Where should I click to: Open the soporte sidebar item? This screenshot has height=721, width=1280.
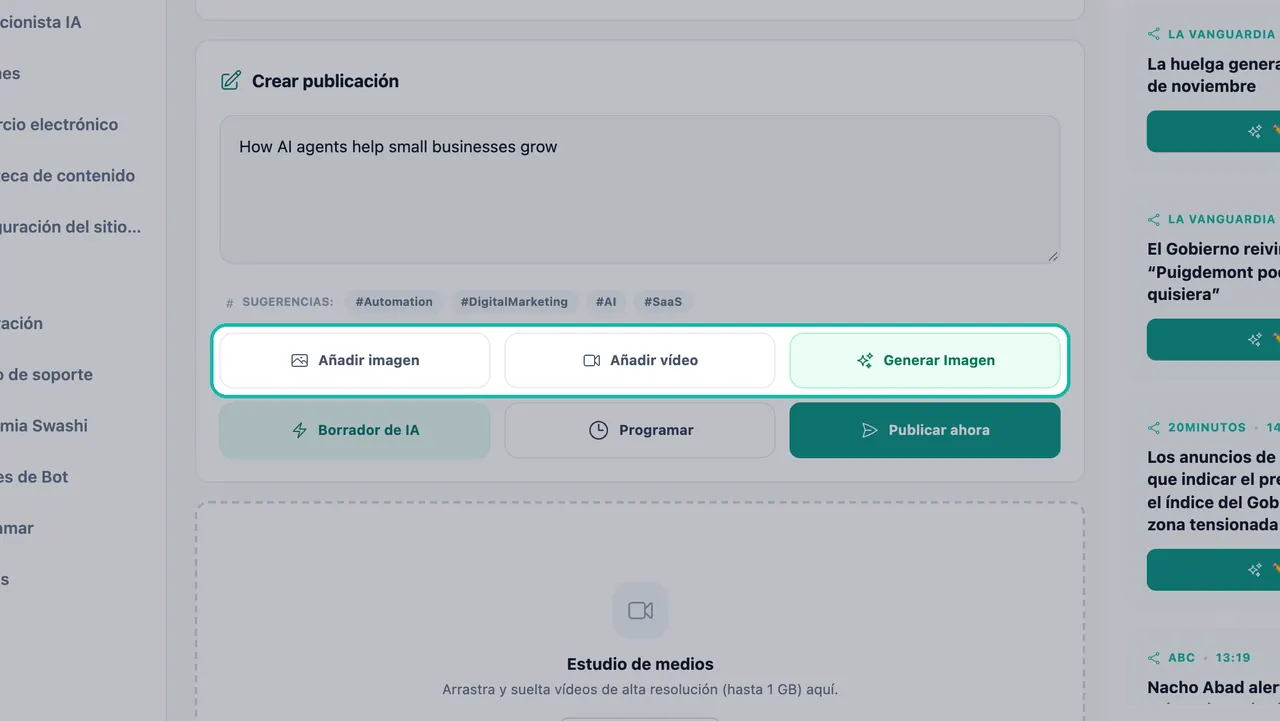click(47, 374)
